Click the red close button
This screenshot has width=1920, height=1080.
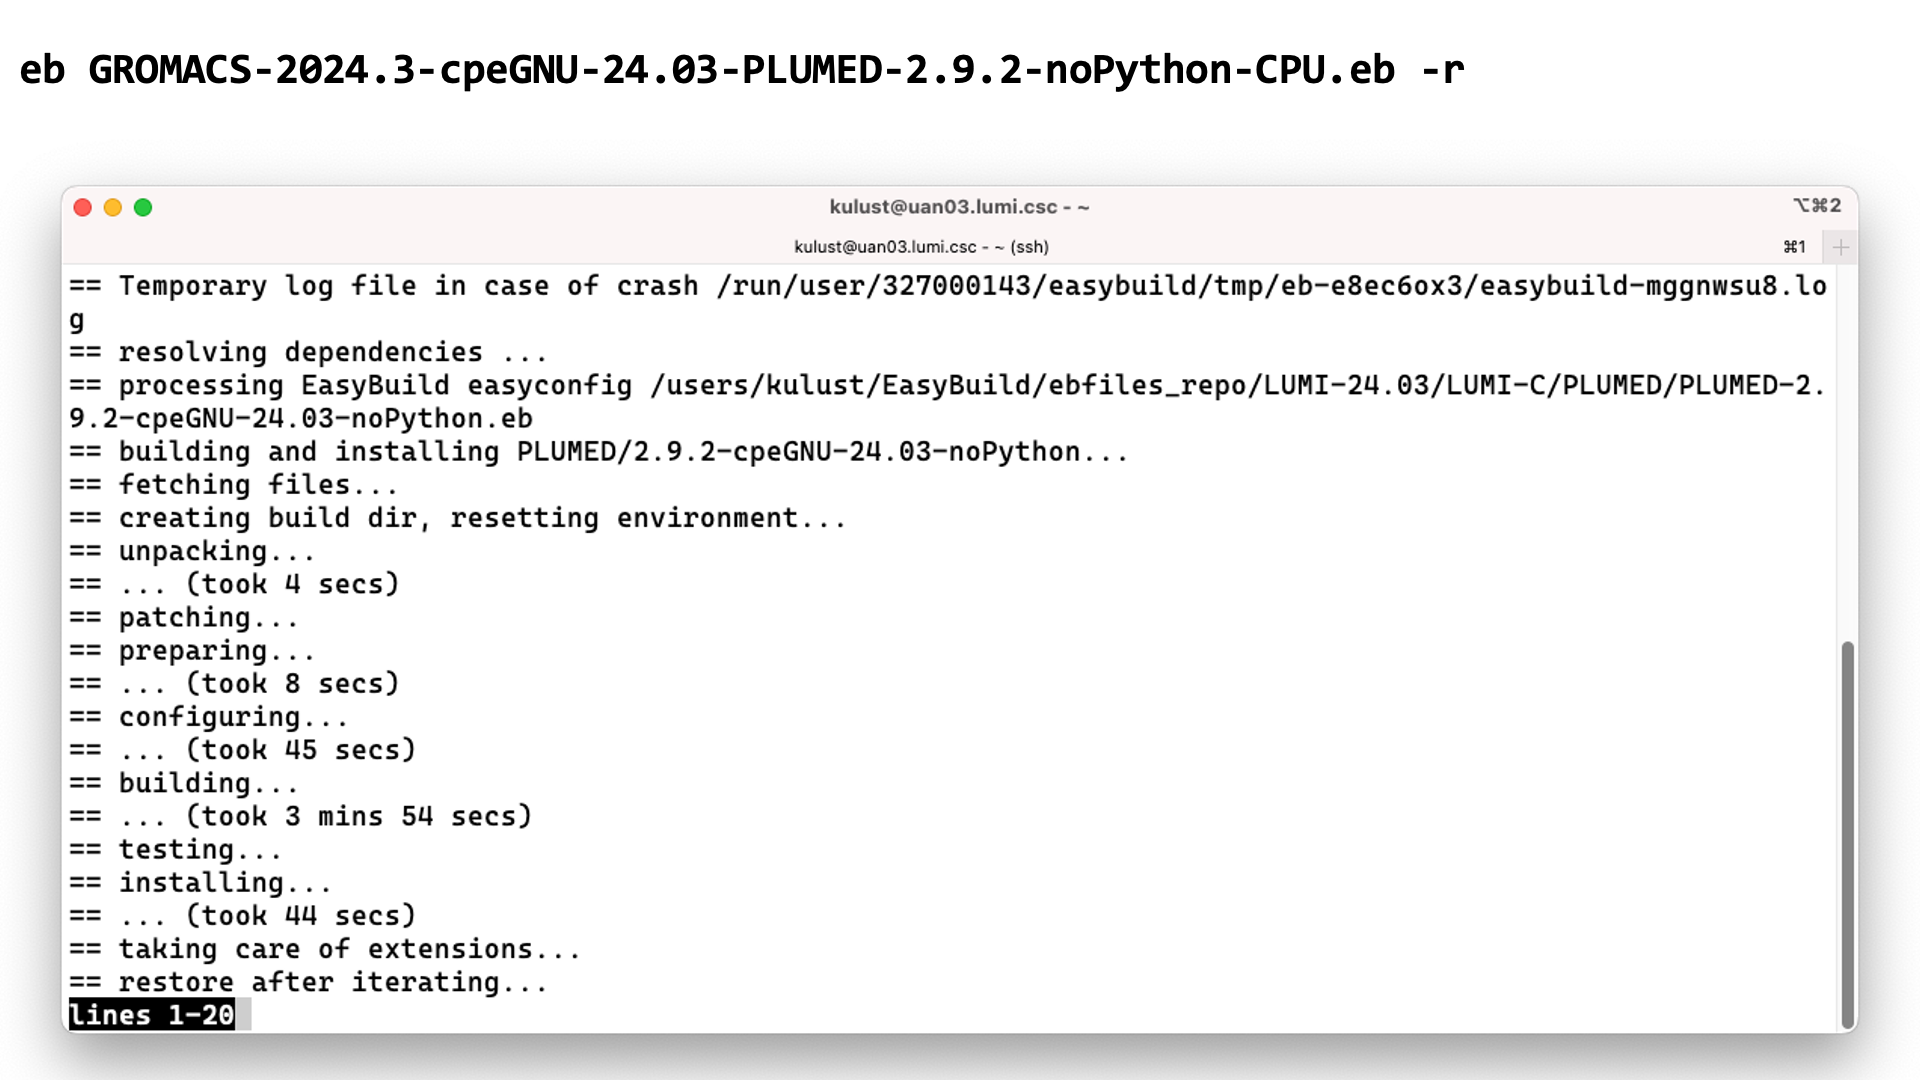[83, 207]
